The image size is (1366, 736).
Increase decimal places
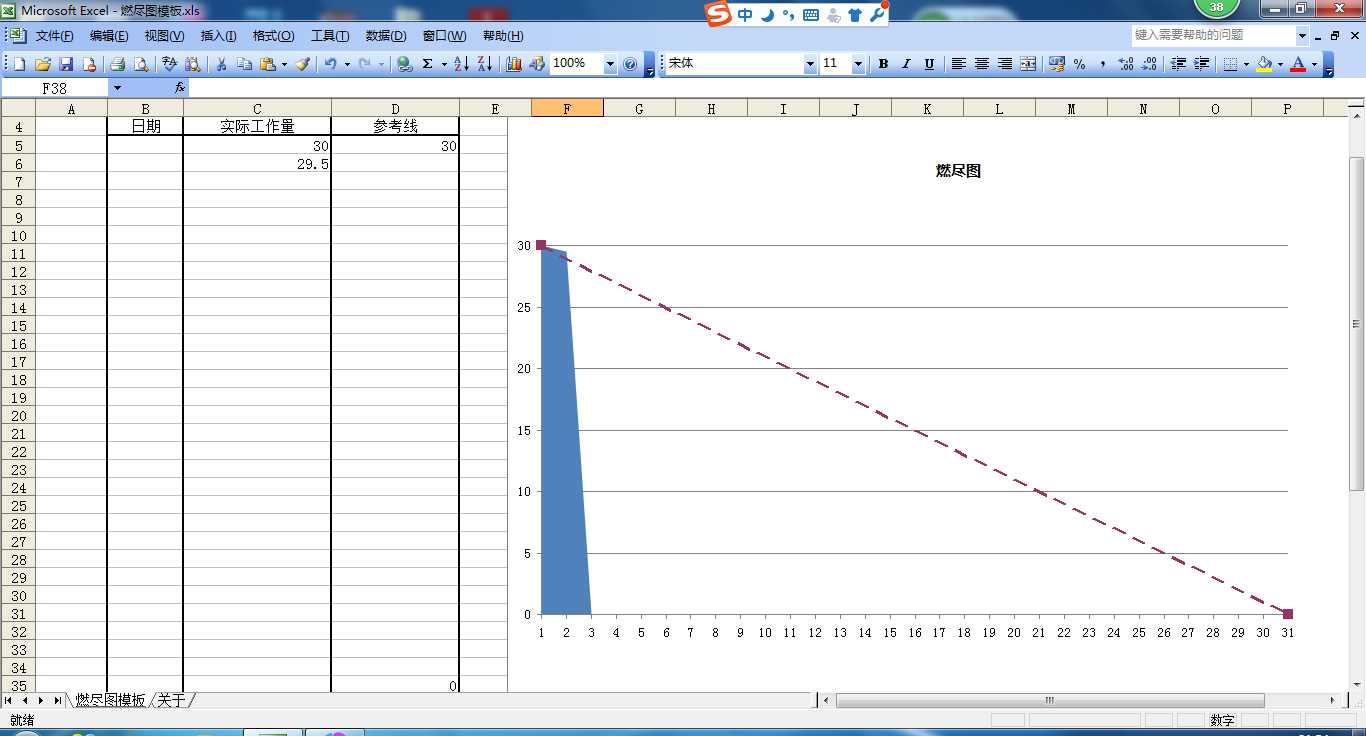coord(1126,64)
